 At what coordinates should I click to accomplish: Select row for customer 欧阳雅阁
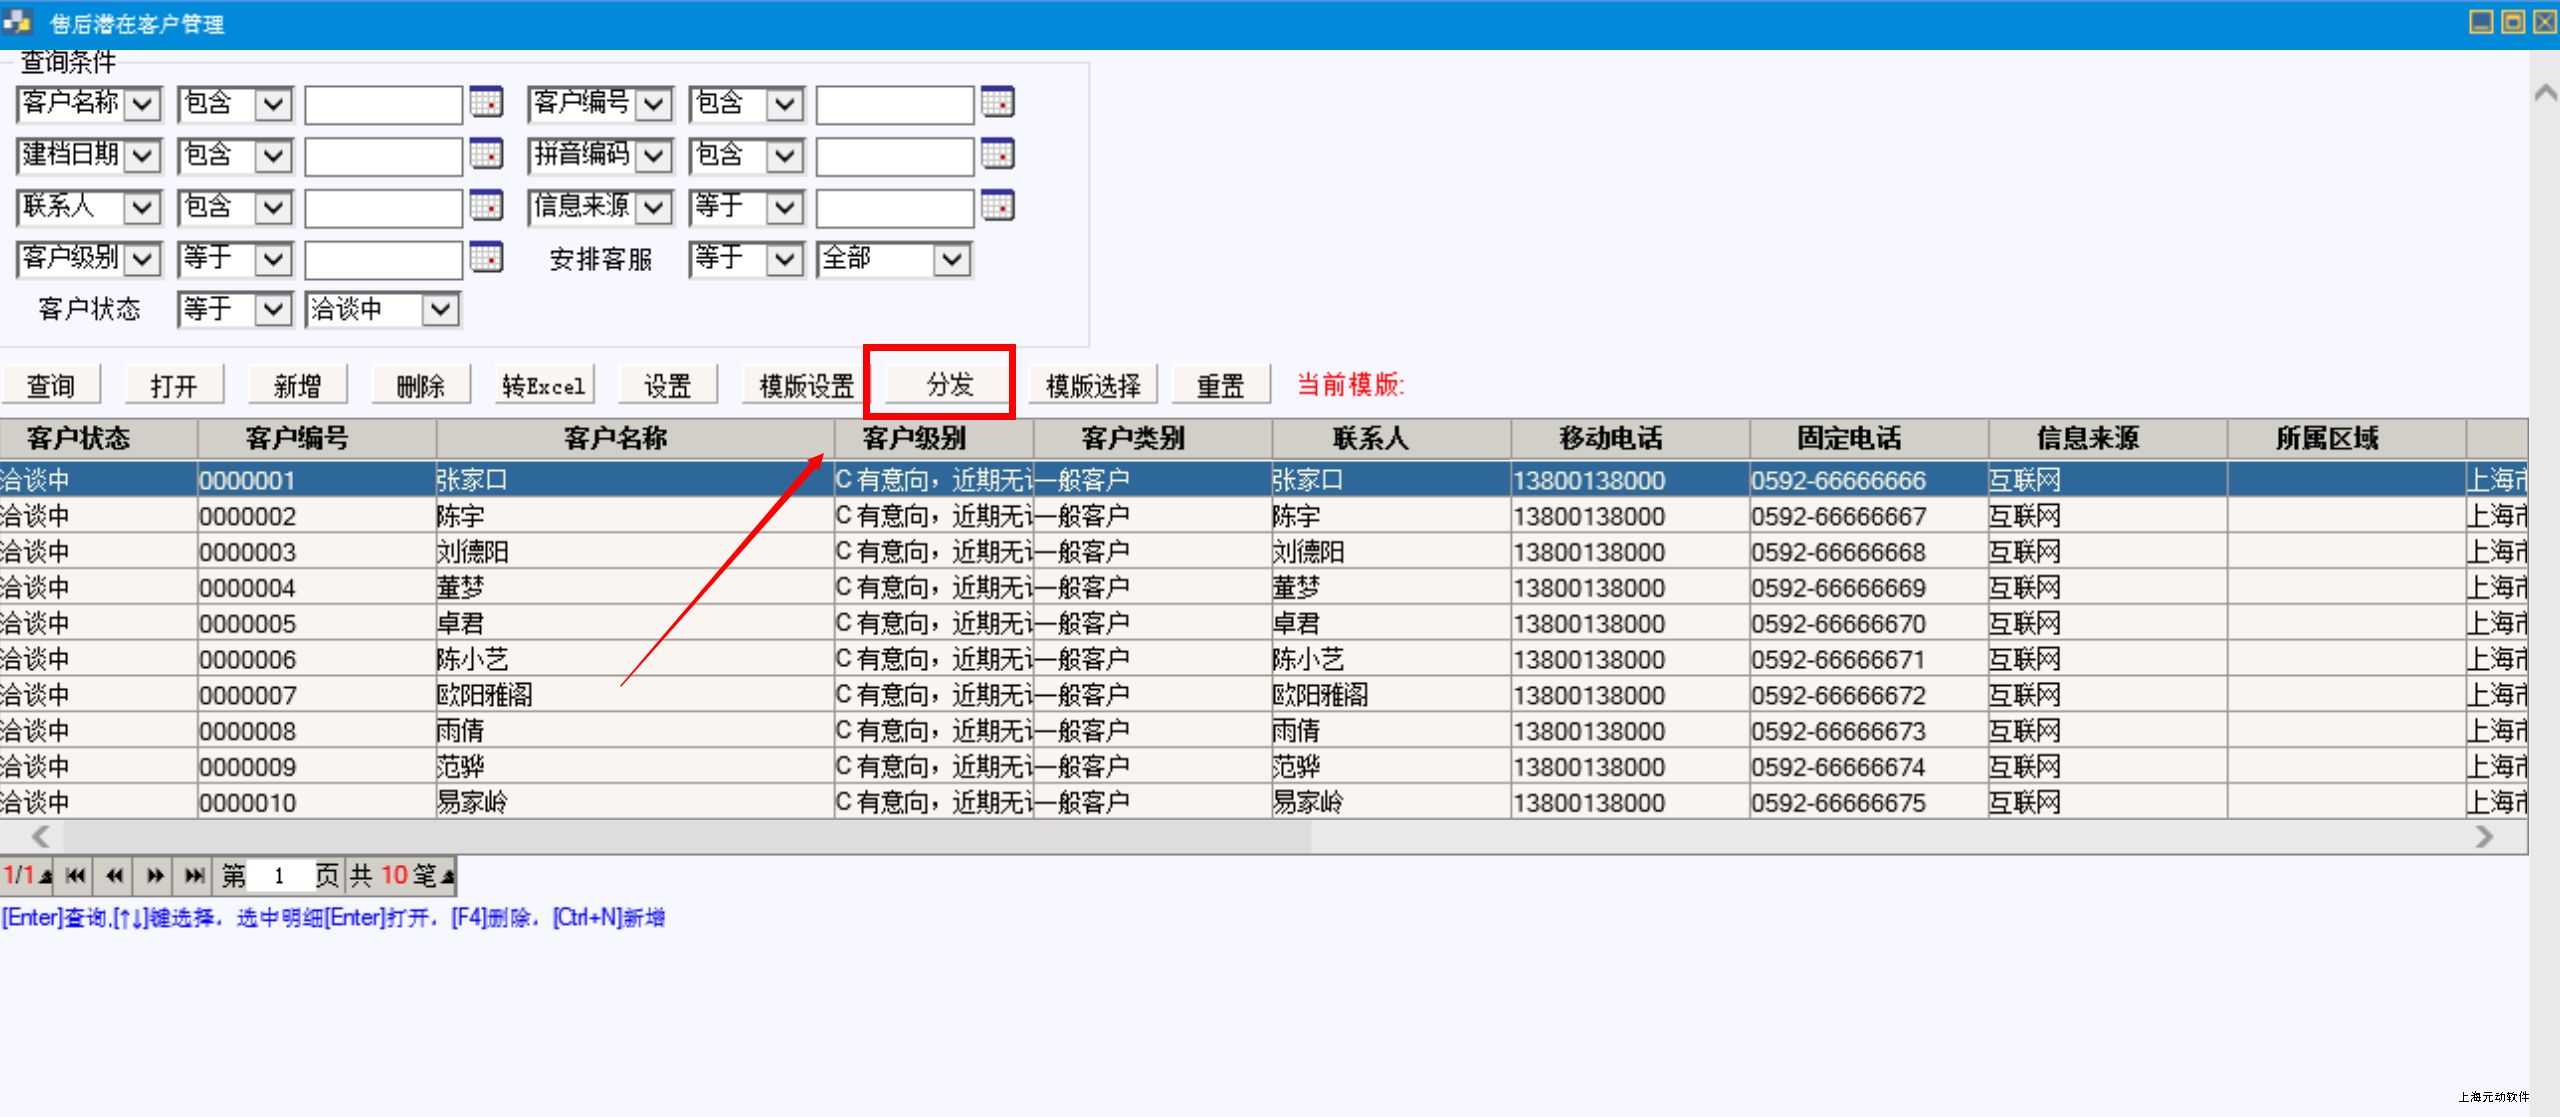(484, 695)
